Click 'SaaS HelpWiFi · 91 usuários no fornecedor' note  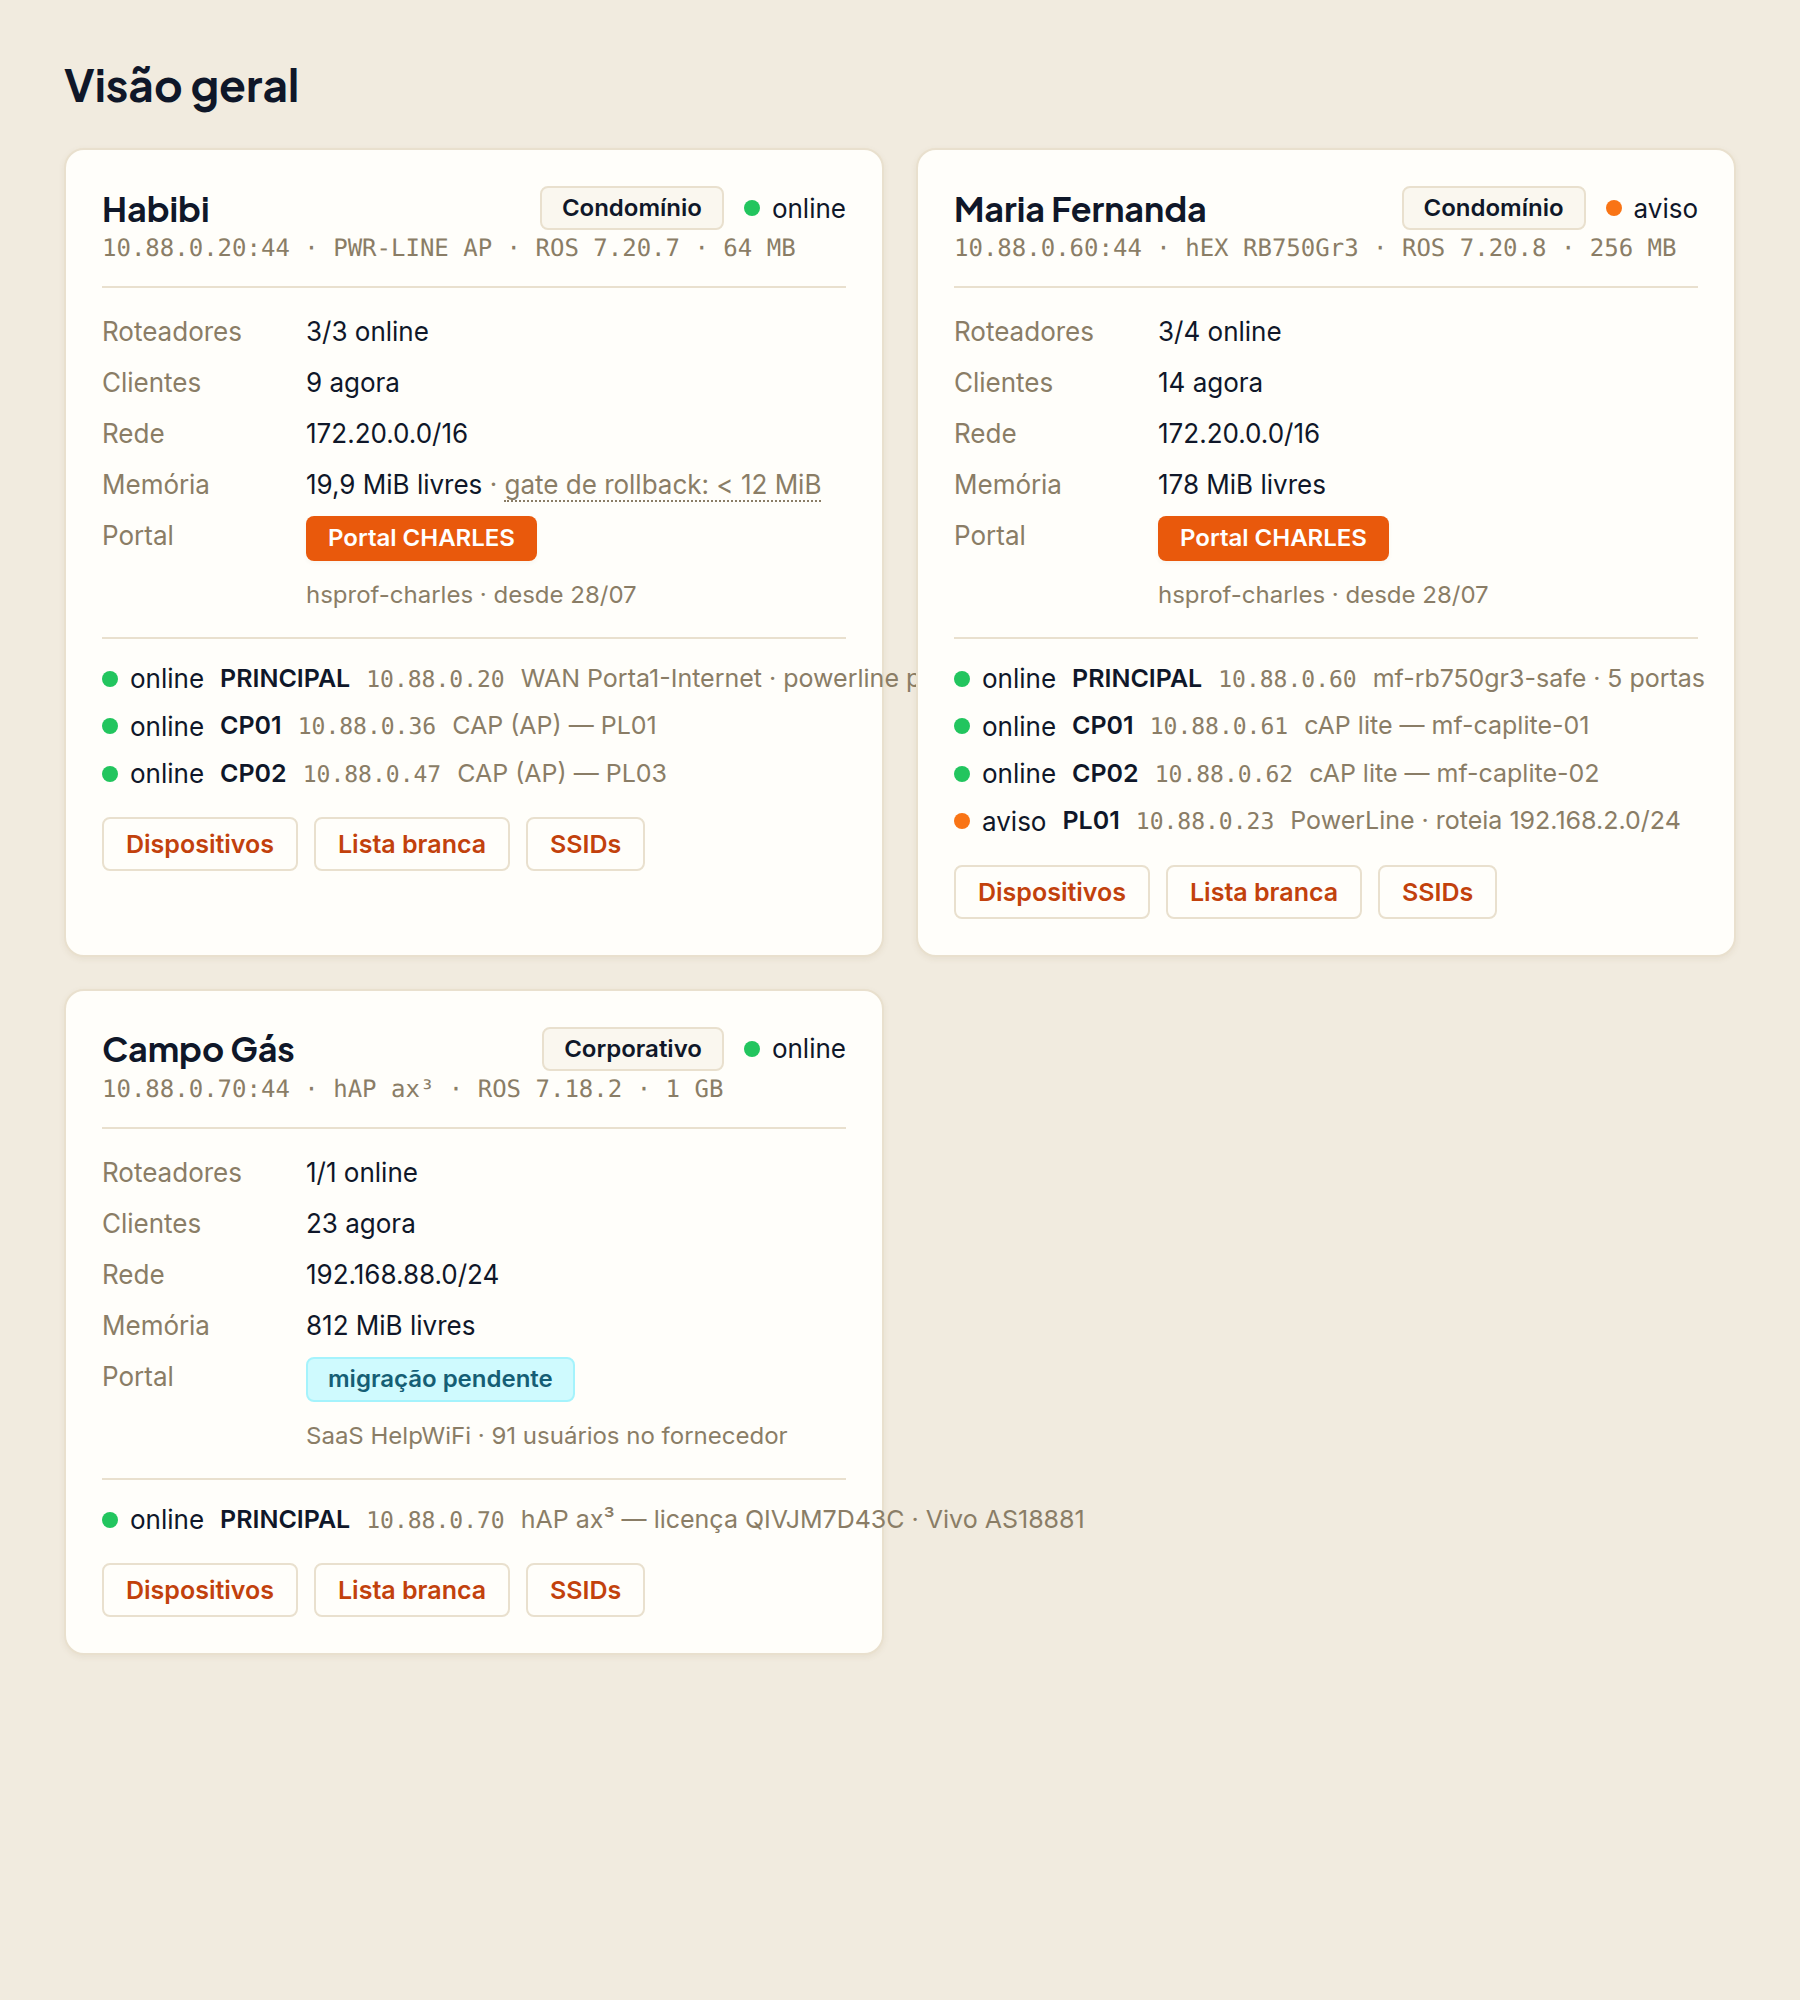[546, 1436]
